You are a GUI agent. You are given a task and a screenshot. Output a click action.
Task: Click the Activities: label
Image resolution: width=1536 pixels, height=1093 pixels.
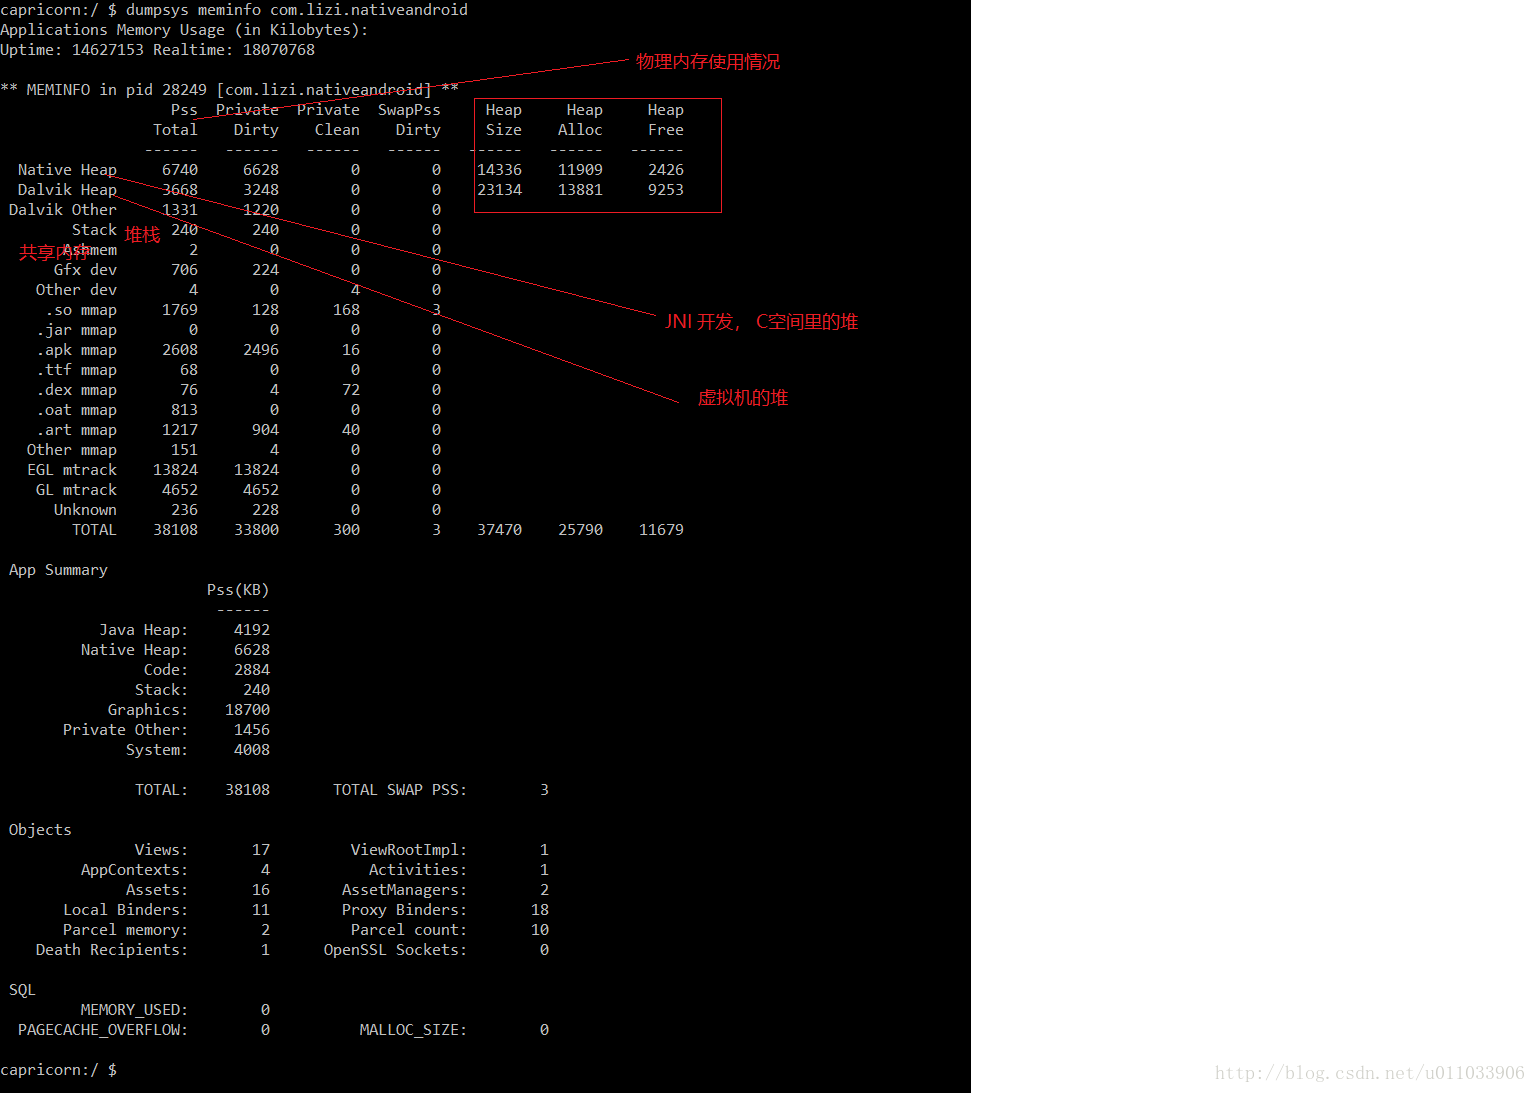pos(418,870)
